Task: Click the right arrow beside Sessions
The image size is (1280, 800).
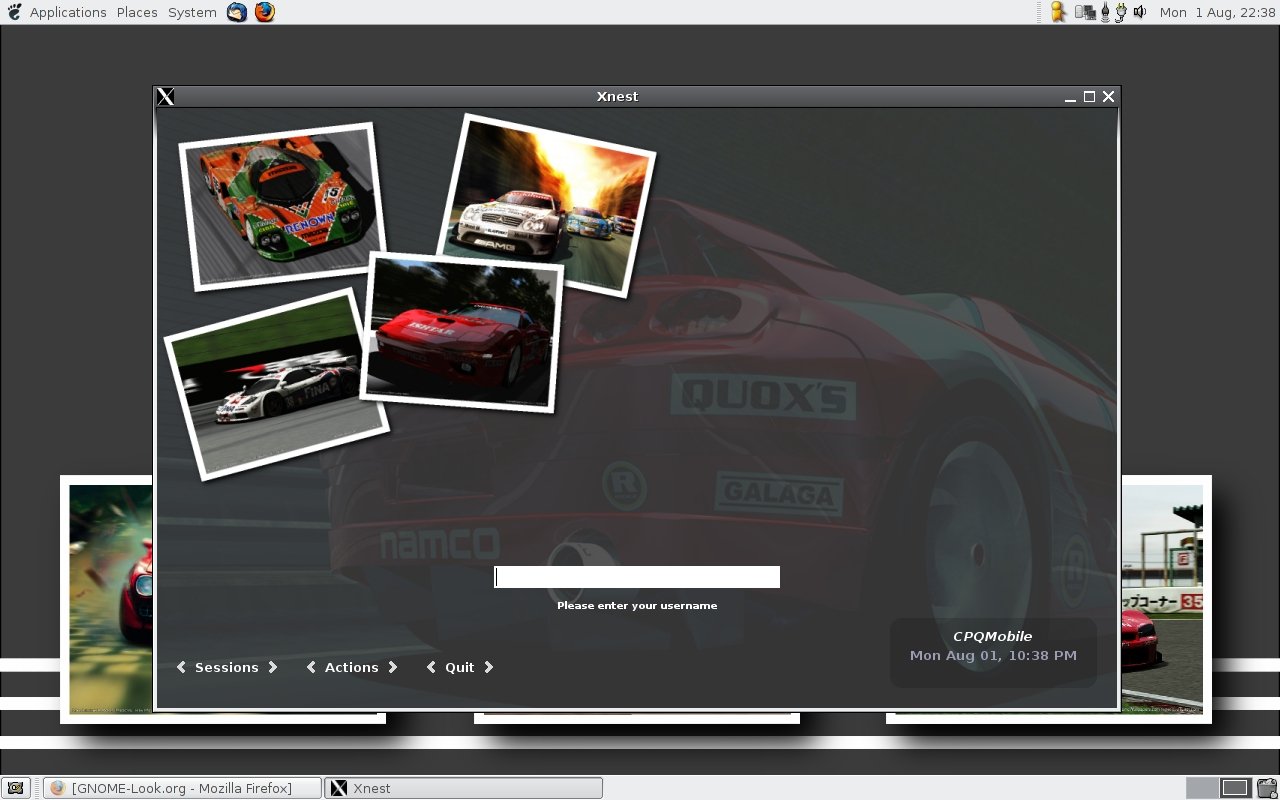Action: (273, 667)
